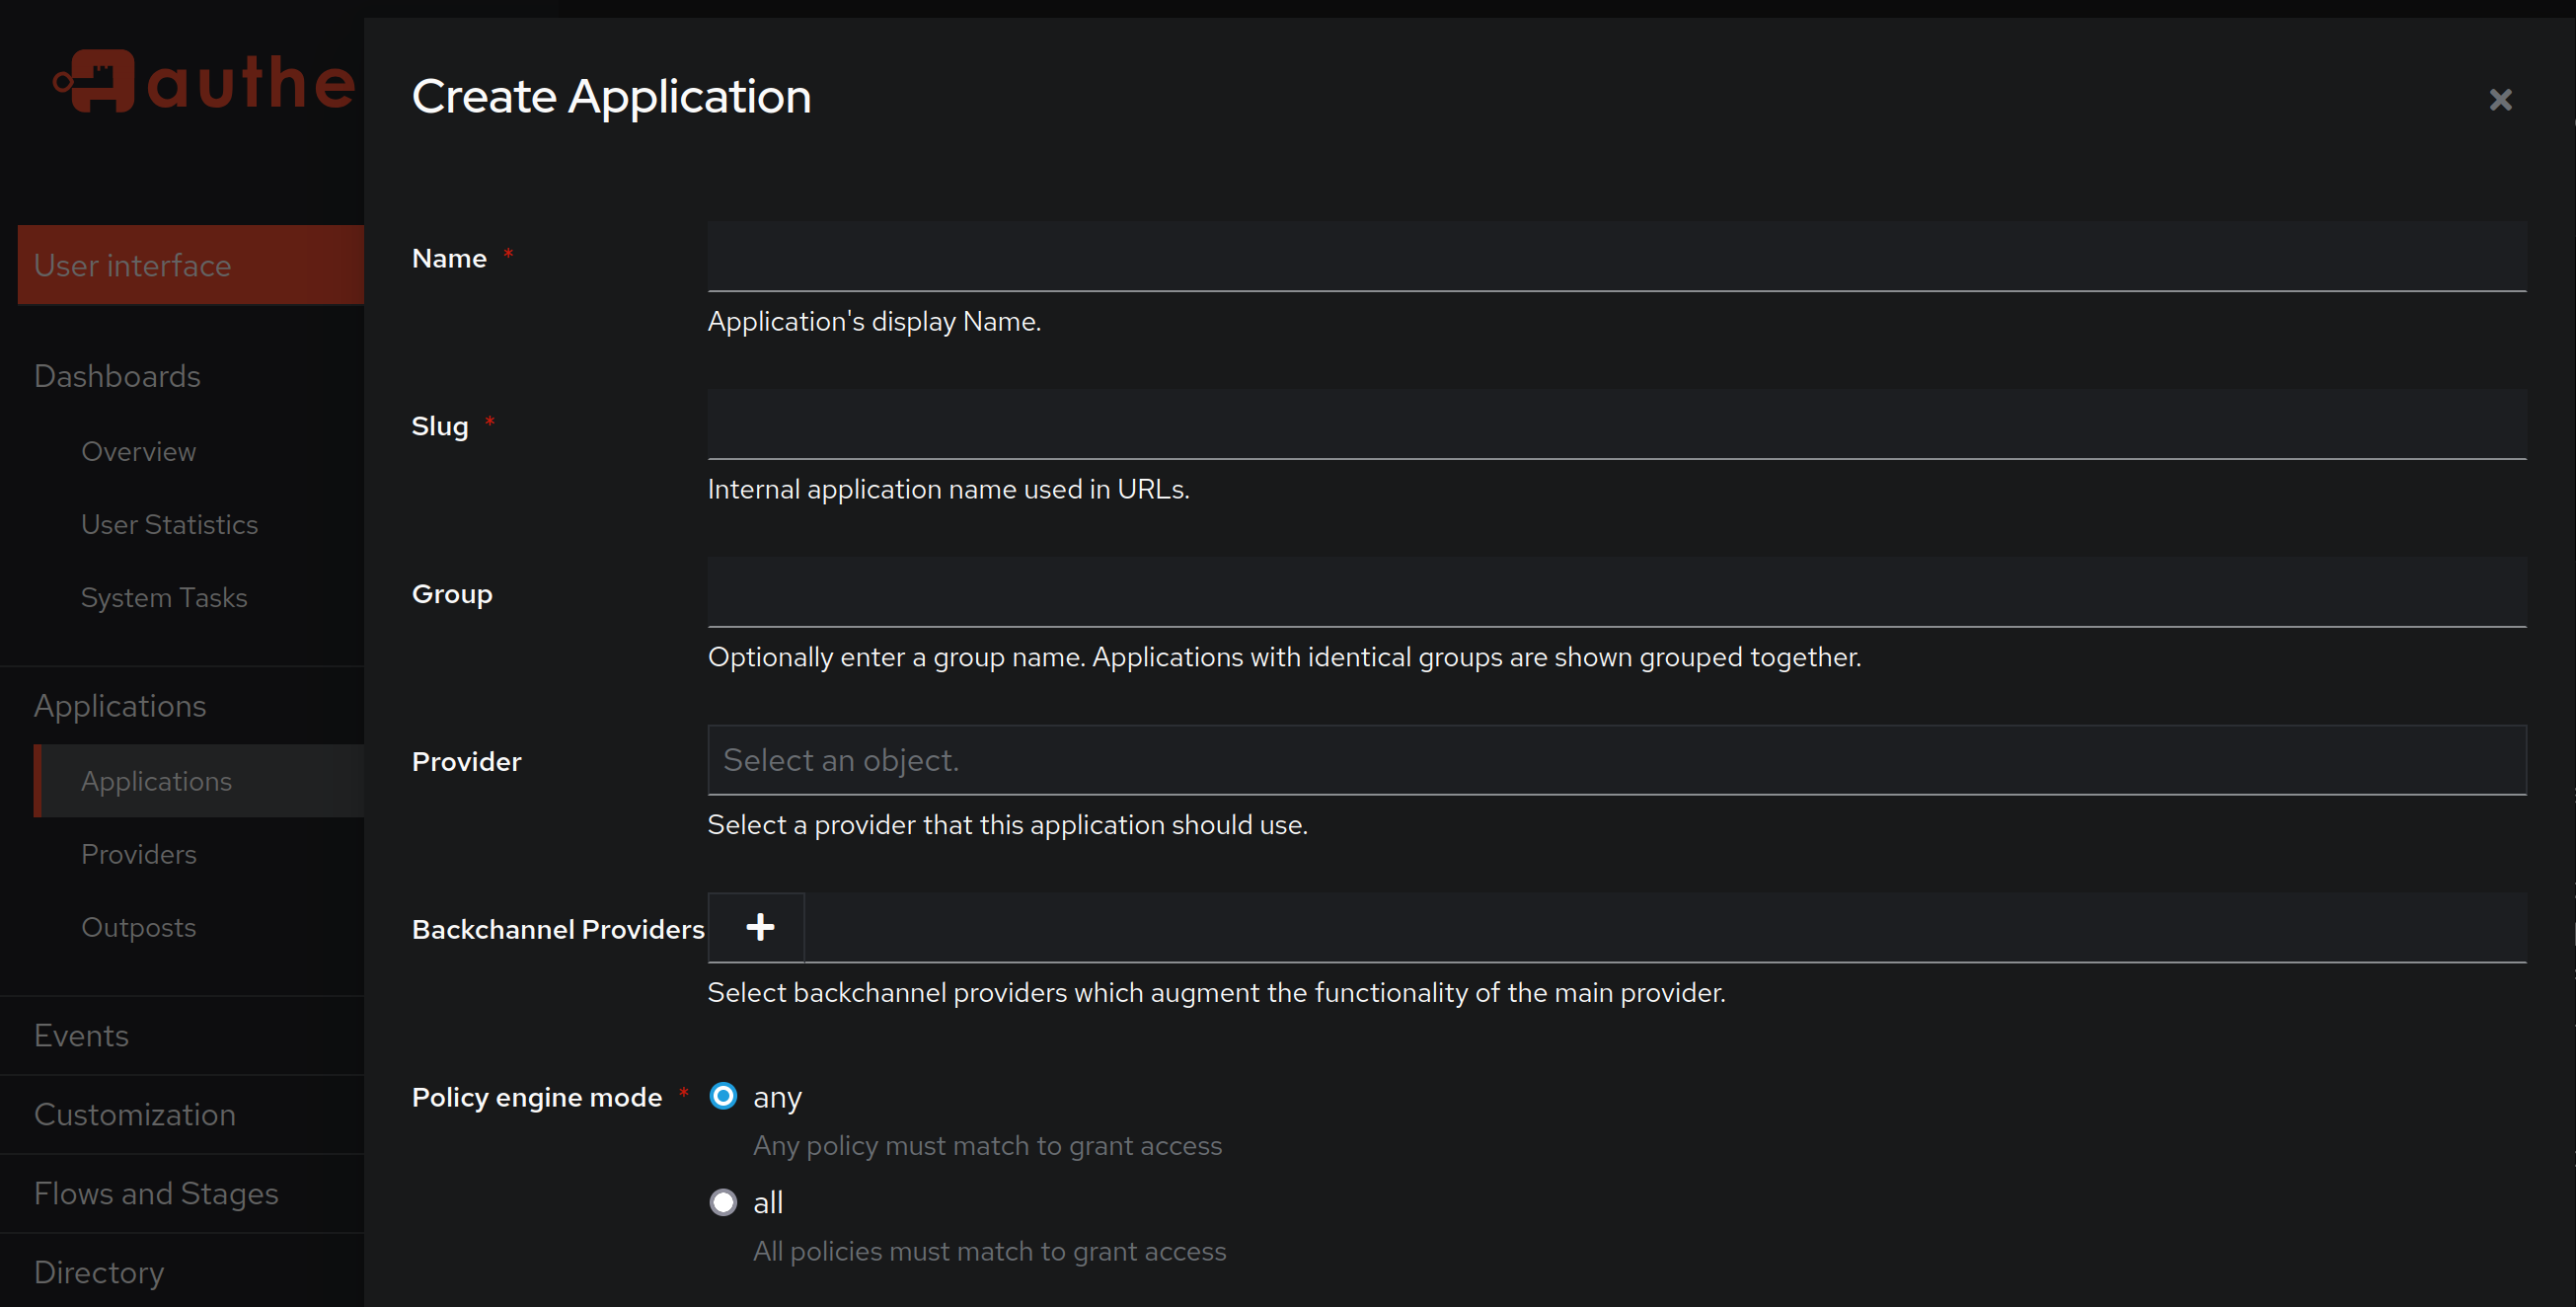
Task: Navigate to Outposts page
Action: click(x=138, y=927)
